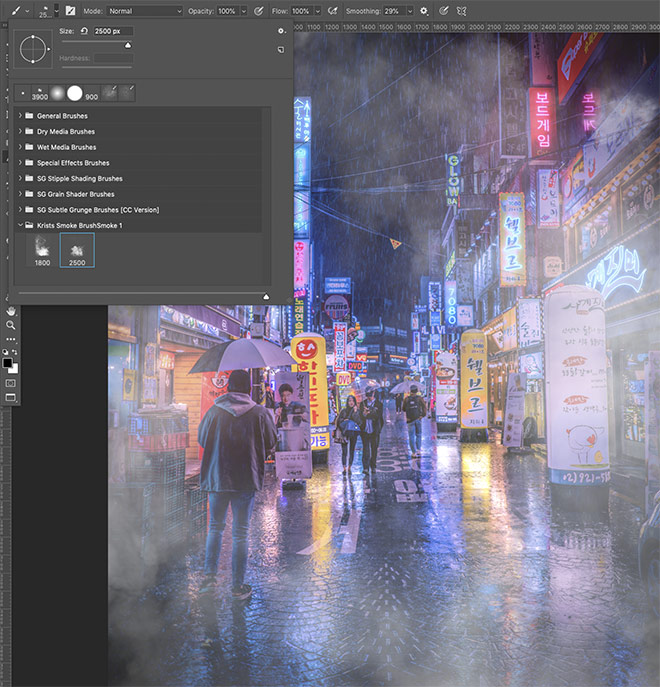Viewport: 660px width, 687px height.
Task: Expand the Special Effects Brushes folder
Action: [20, 163]
